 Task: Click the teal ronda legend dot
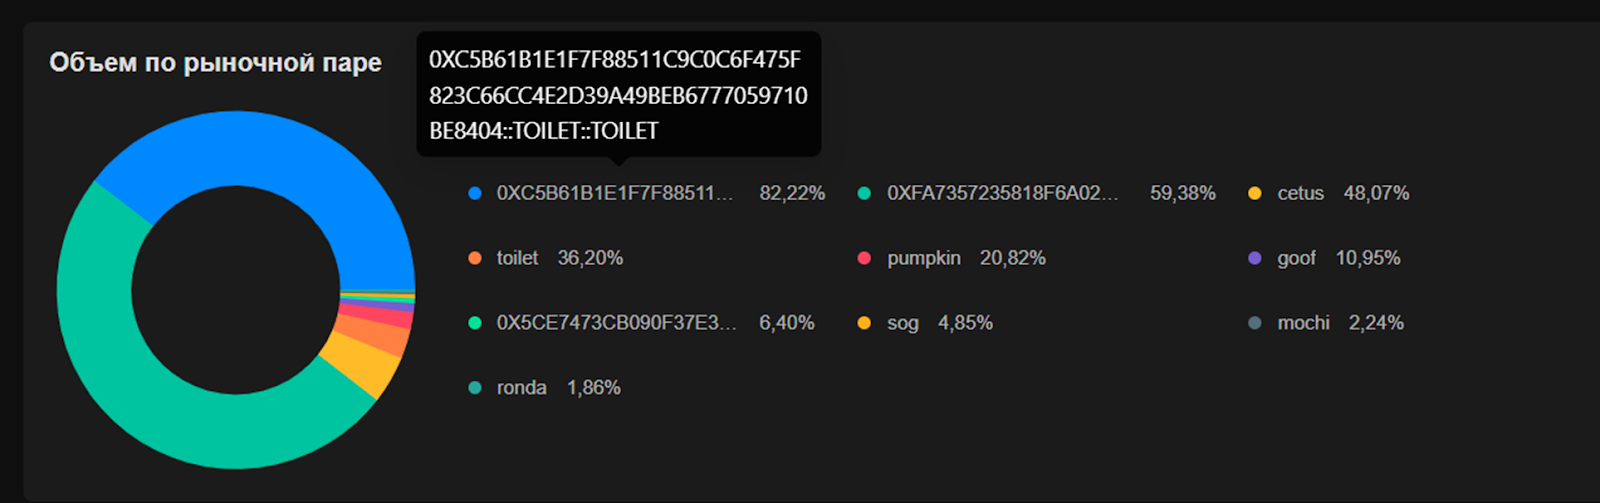pos(475,388)
